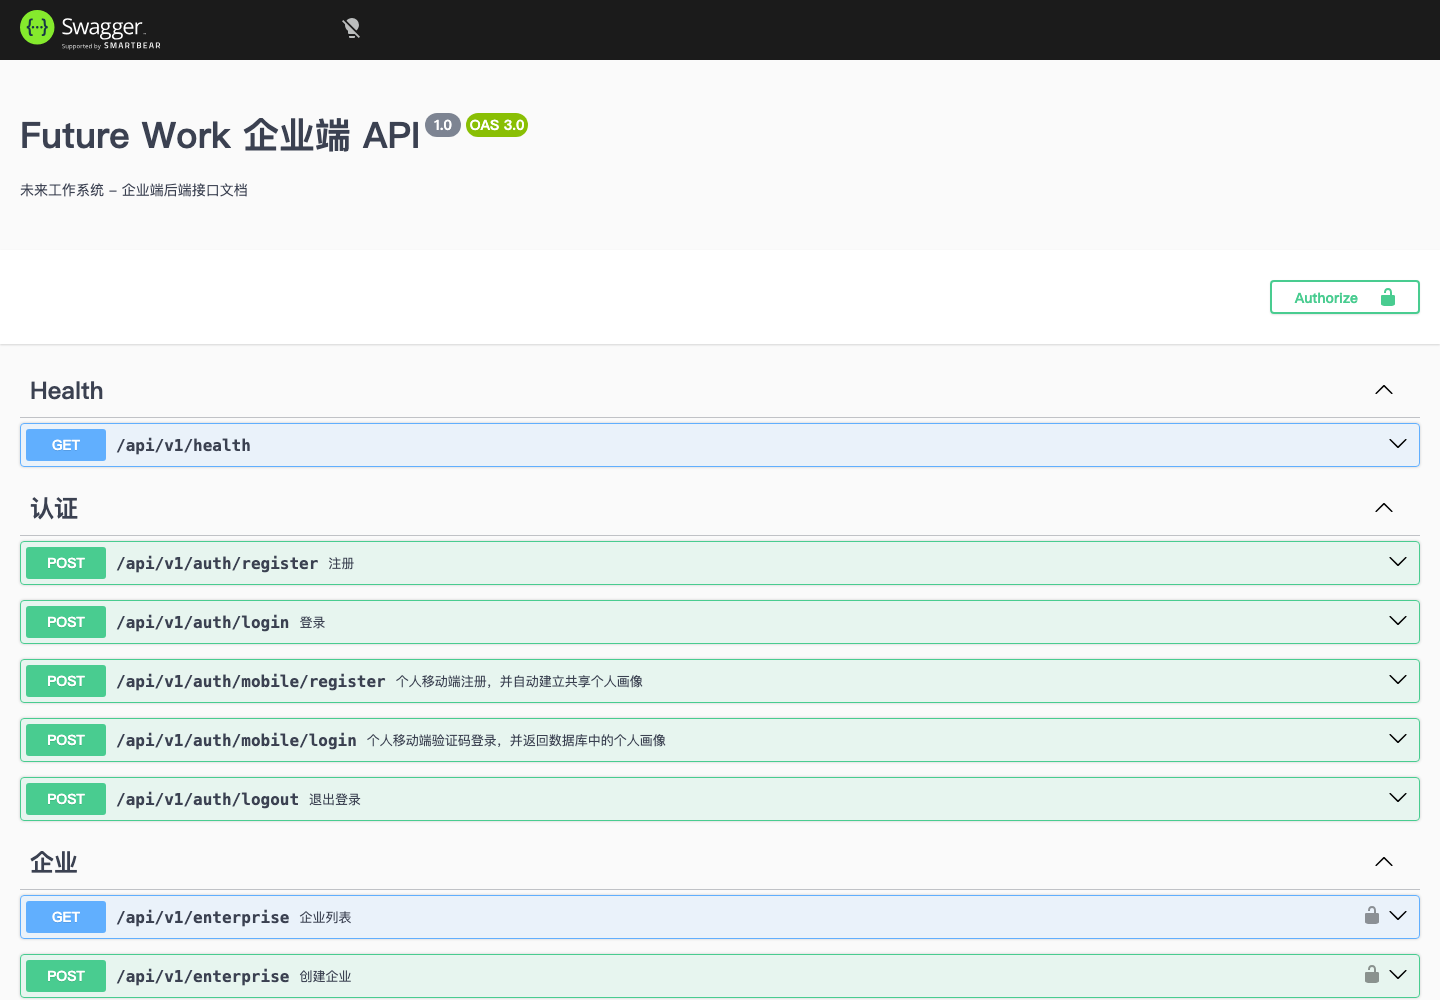
Task: Click the /api/v1/auth/mobile/register path
Action: (x=251, y=681)
